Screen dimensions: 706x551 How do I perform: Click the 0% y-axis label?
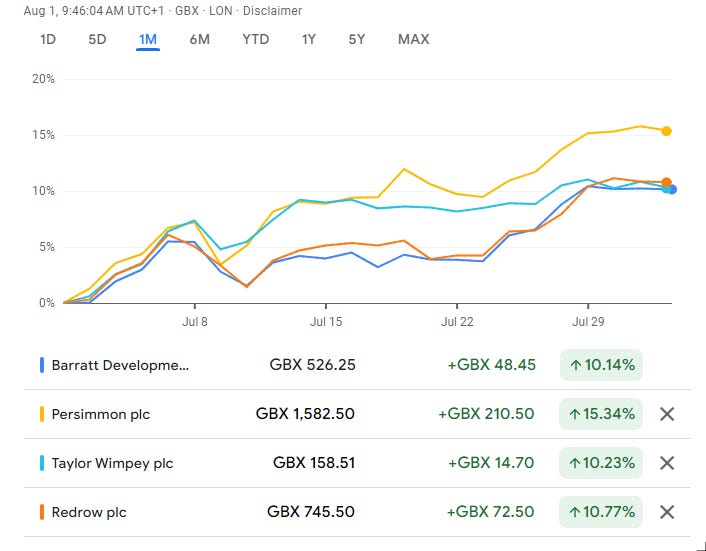click(x=46, y=303)
